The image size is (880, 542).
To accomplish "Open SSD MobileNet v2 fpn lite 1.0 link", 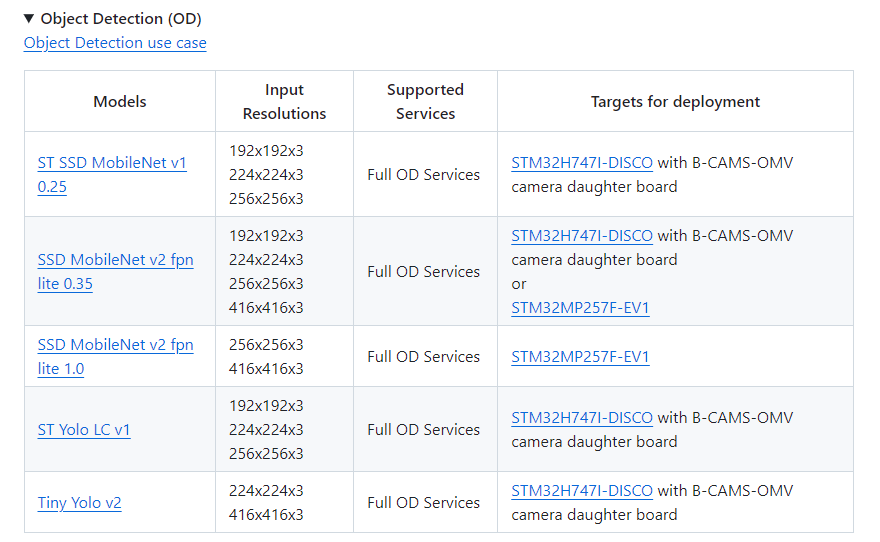I will click(x=115, y=345).
